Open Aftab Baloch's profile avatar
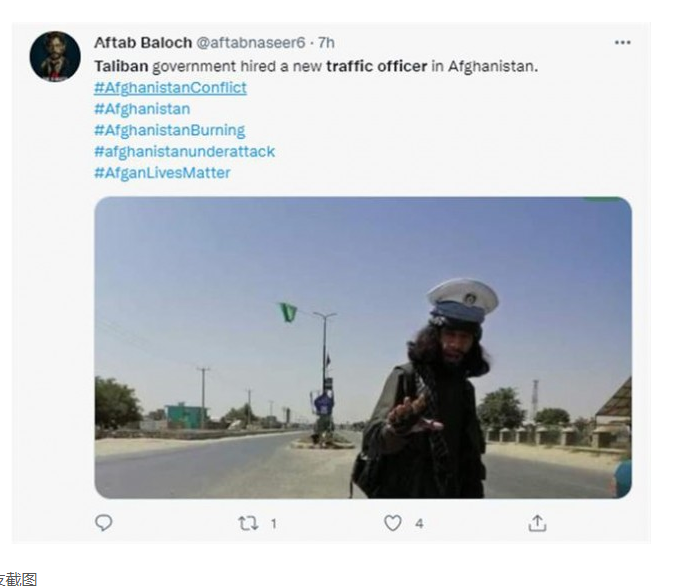Viewport: 698px width, 586px height. point(55,56)
